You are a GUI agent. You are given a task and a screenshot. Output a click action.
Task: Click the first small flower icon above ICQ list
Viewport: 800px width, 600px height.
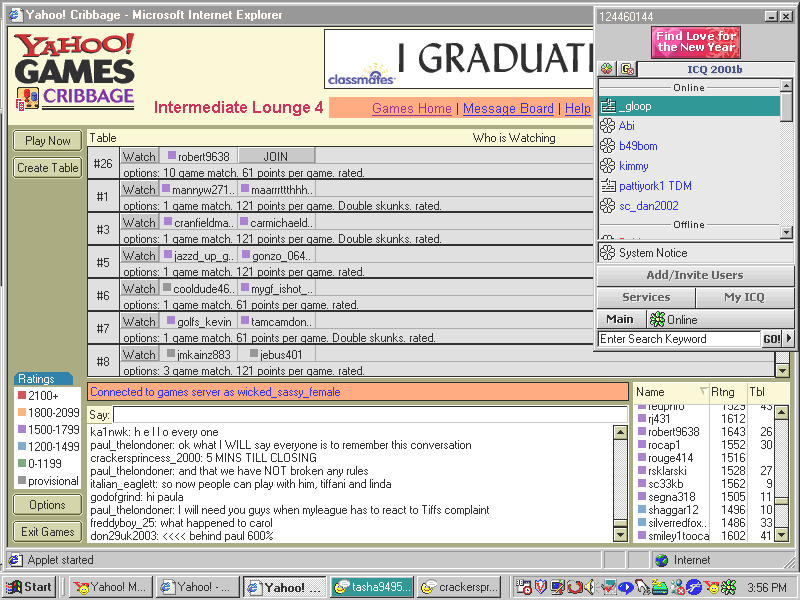pos(607,69)
